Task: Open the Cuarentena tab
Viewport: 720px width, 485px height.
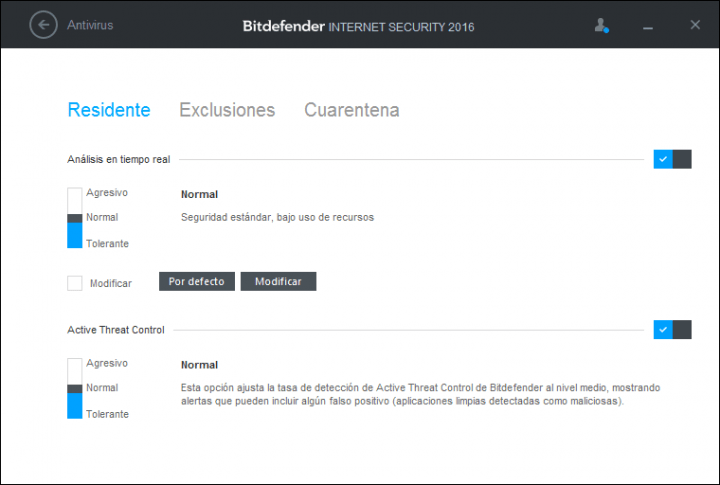Action: (352, 110)
